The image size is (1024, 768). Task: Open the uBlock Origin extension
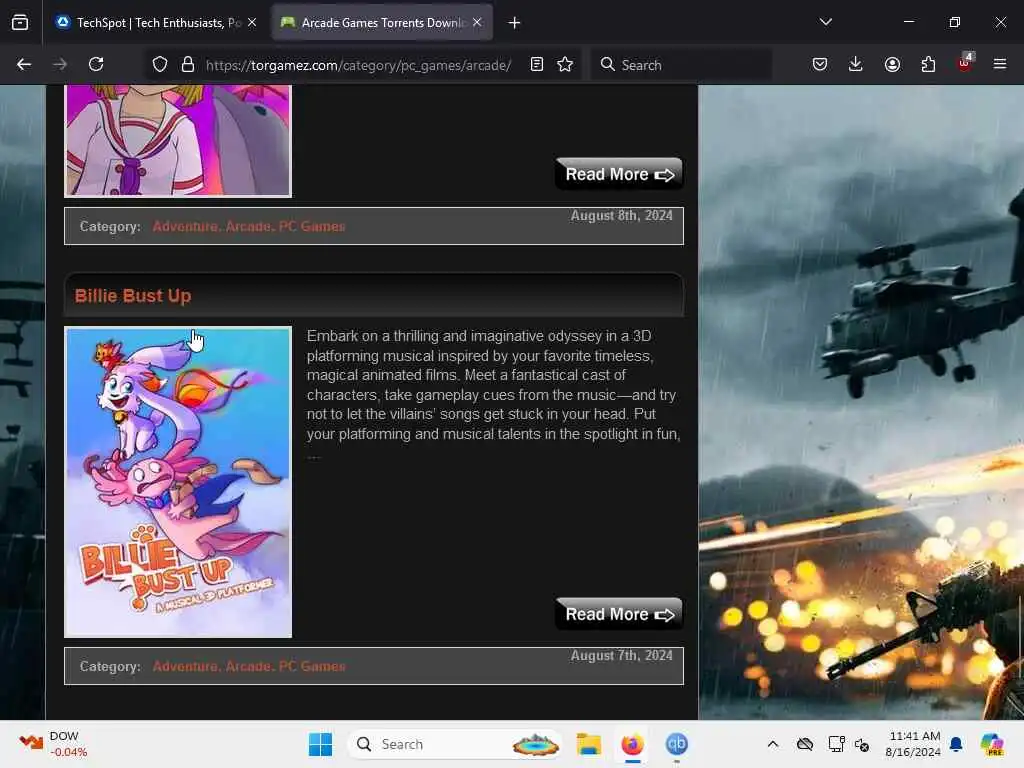(x=965, y=63)
